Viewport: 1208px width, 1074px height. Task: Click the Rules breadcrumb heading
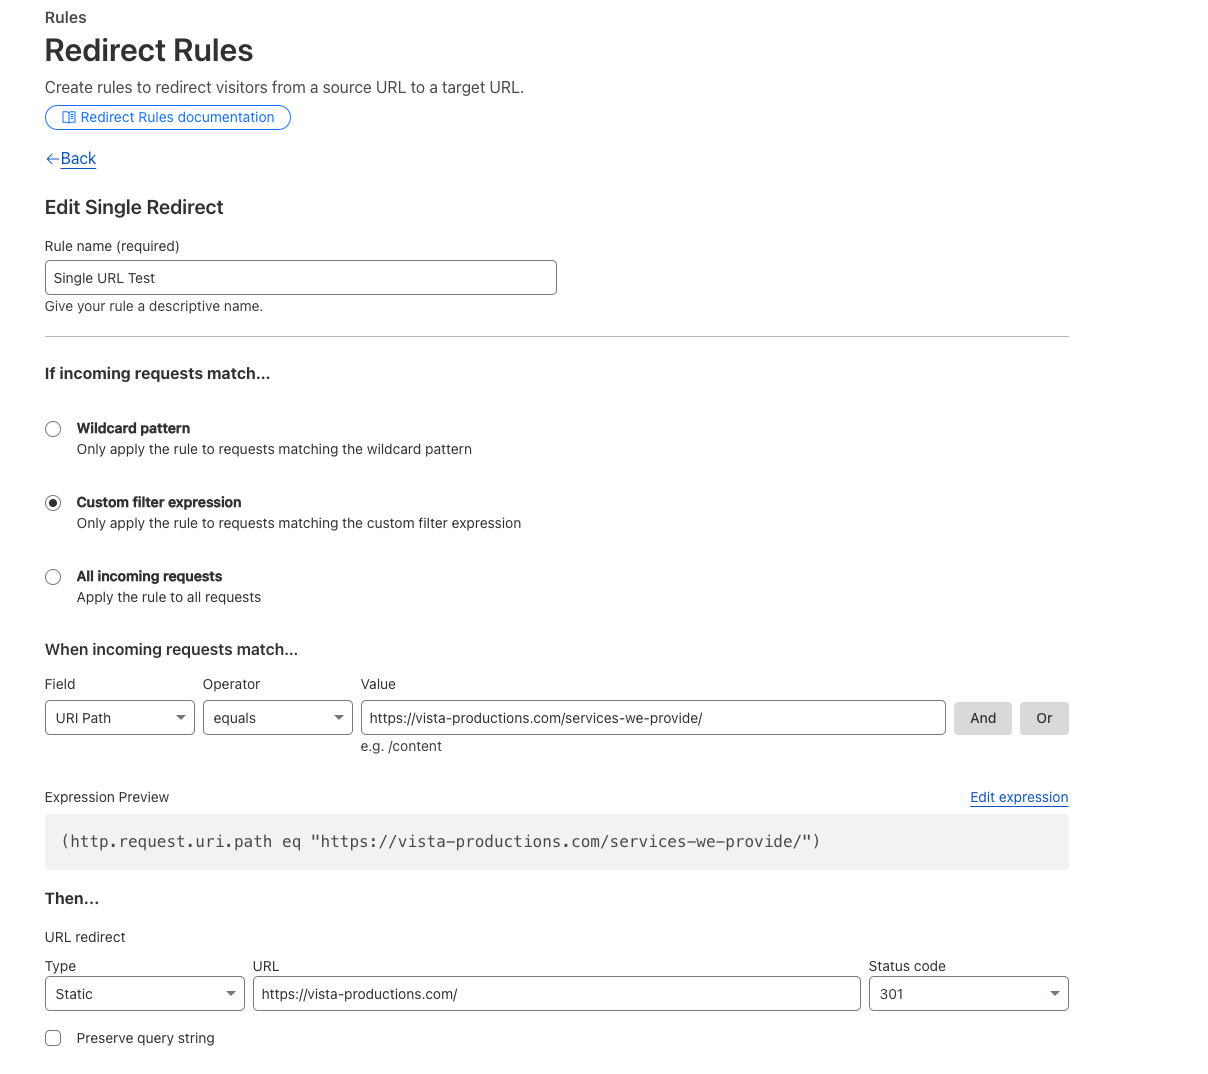(66, 18)
